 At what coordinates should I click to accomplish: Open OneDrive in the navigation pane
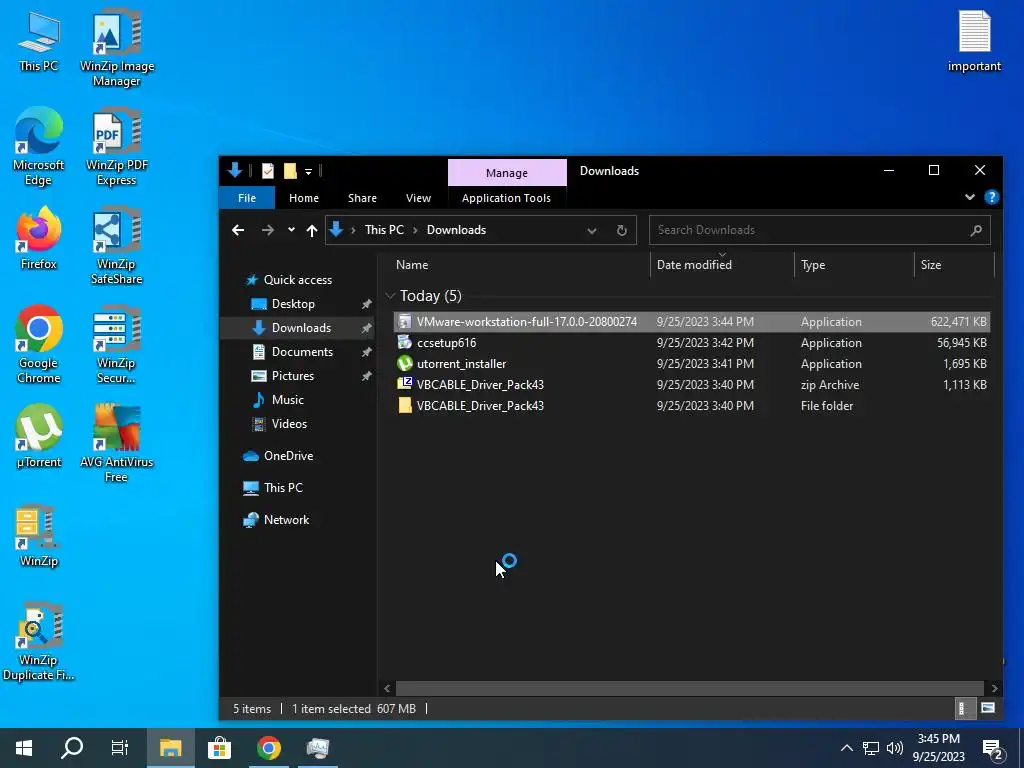288,456
